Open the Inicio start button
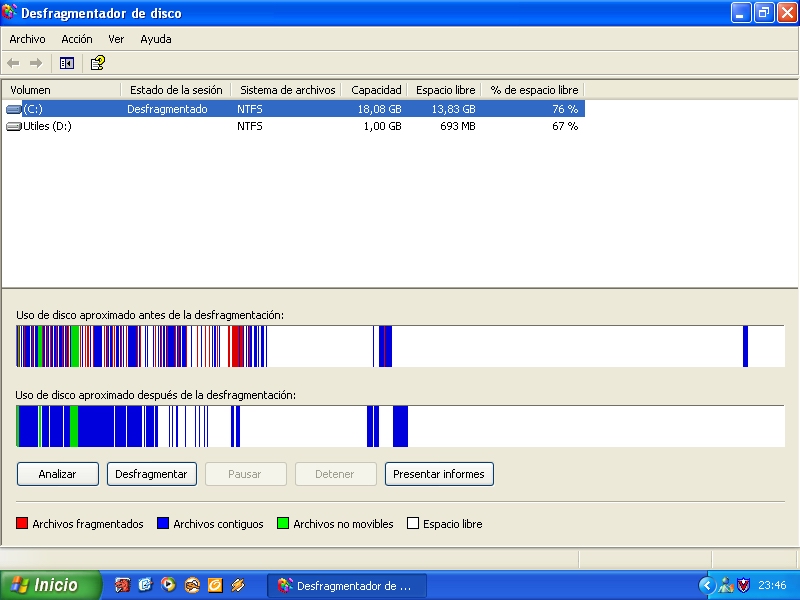800x600 pixels. (52, 585)
